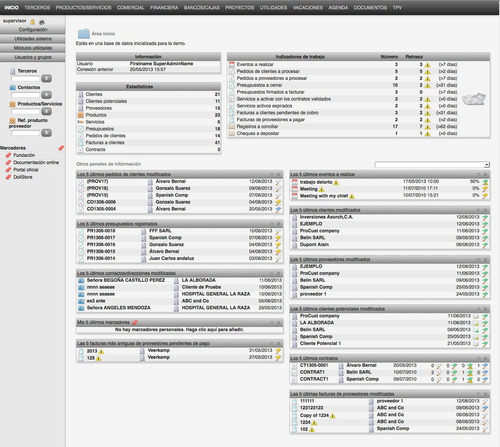This screenshot has height=447, width=500.
Task: Open the AGENDA menu
Action: coord(338,7)
